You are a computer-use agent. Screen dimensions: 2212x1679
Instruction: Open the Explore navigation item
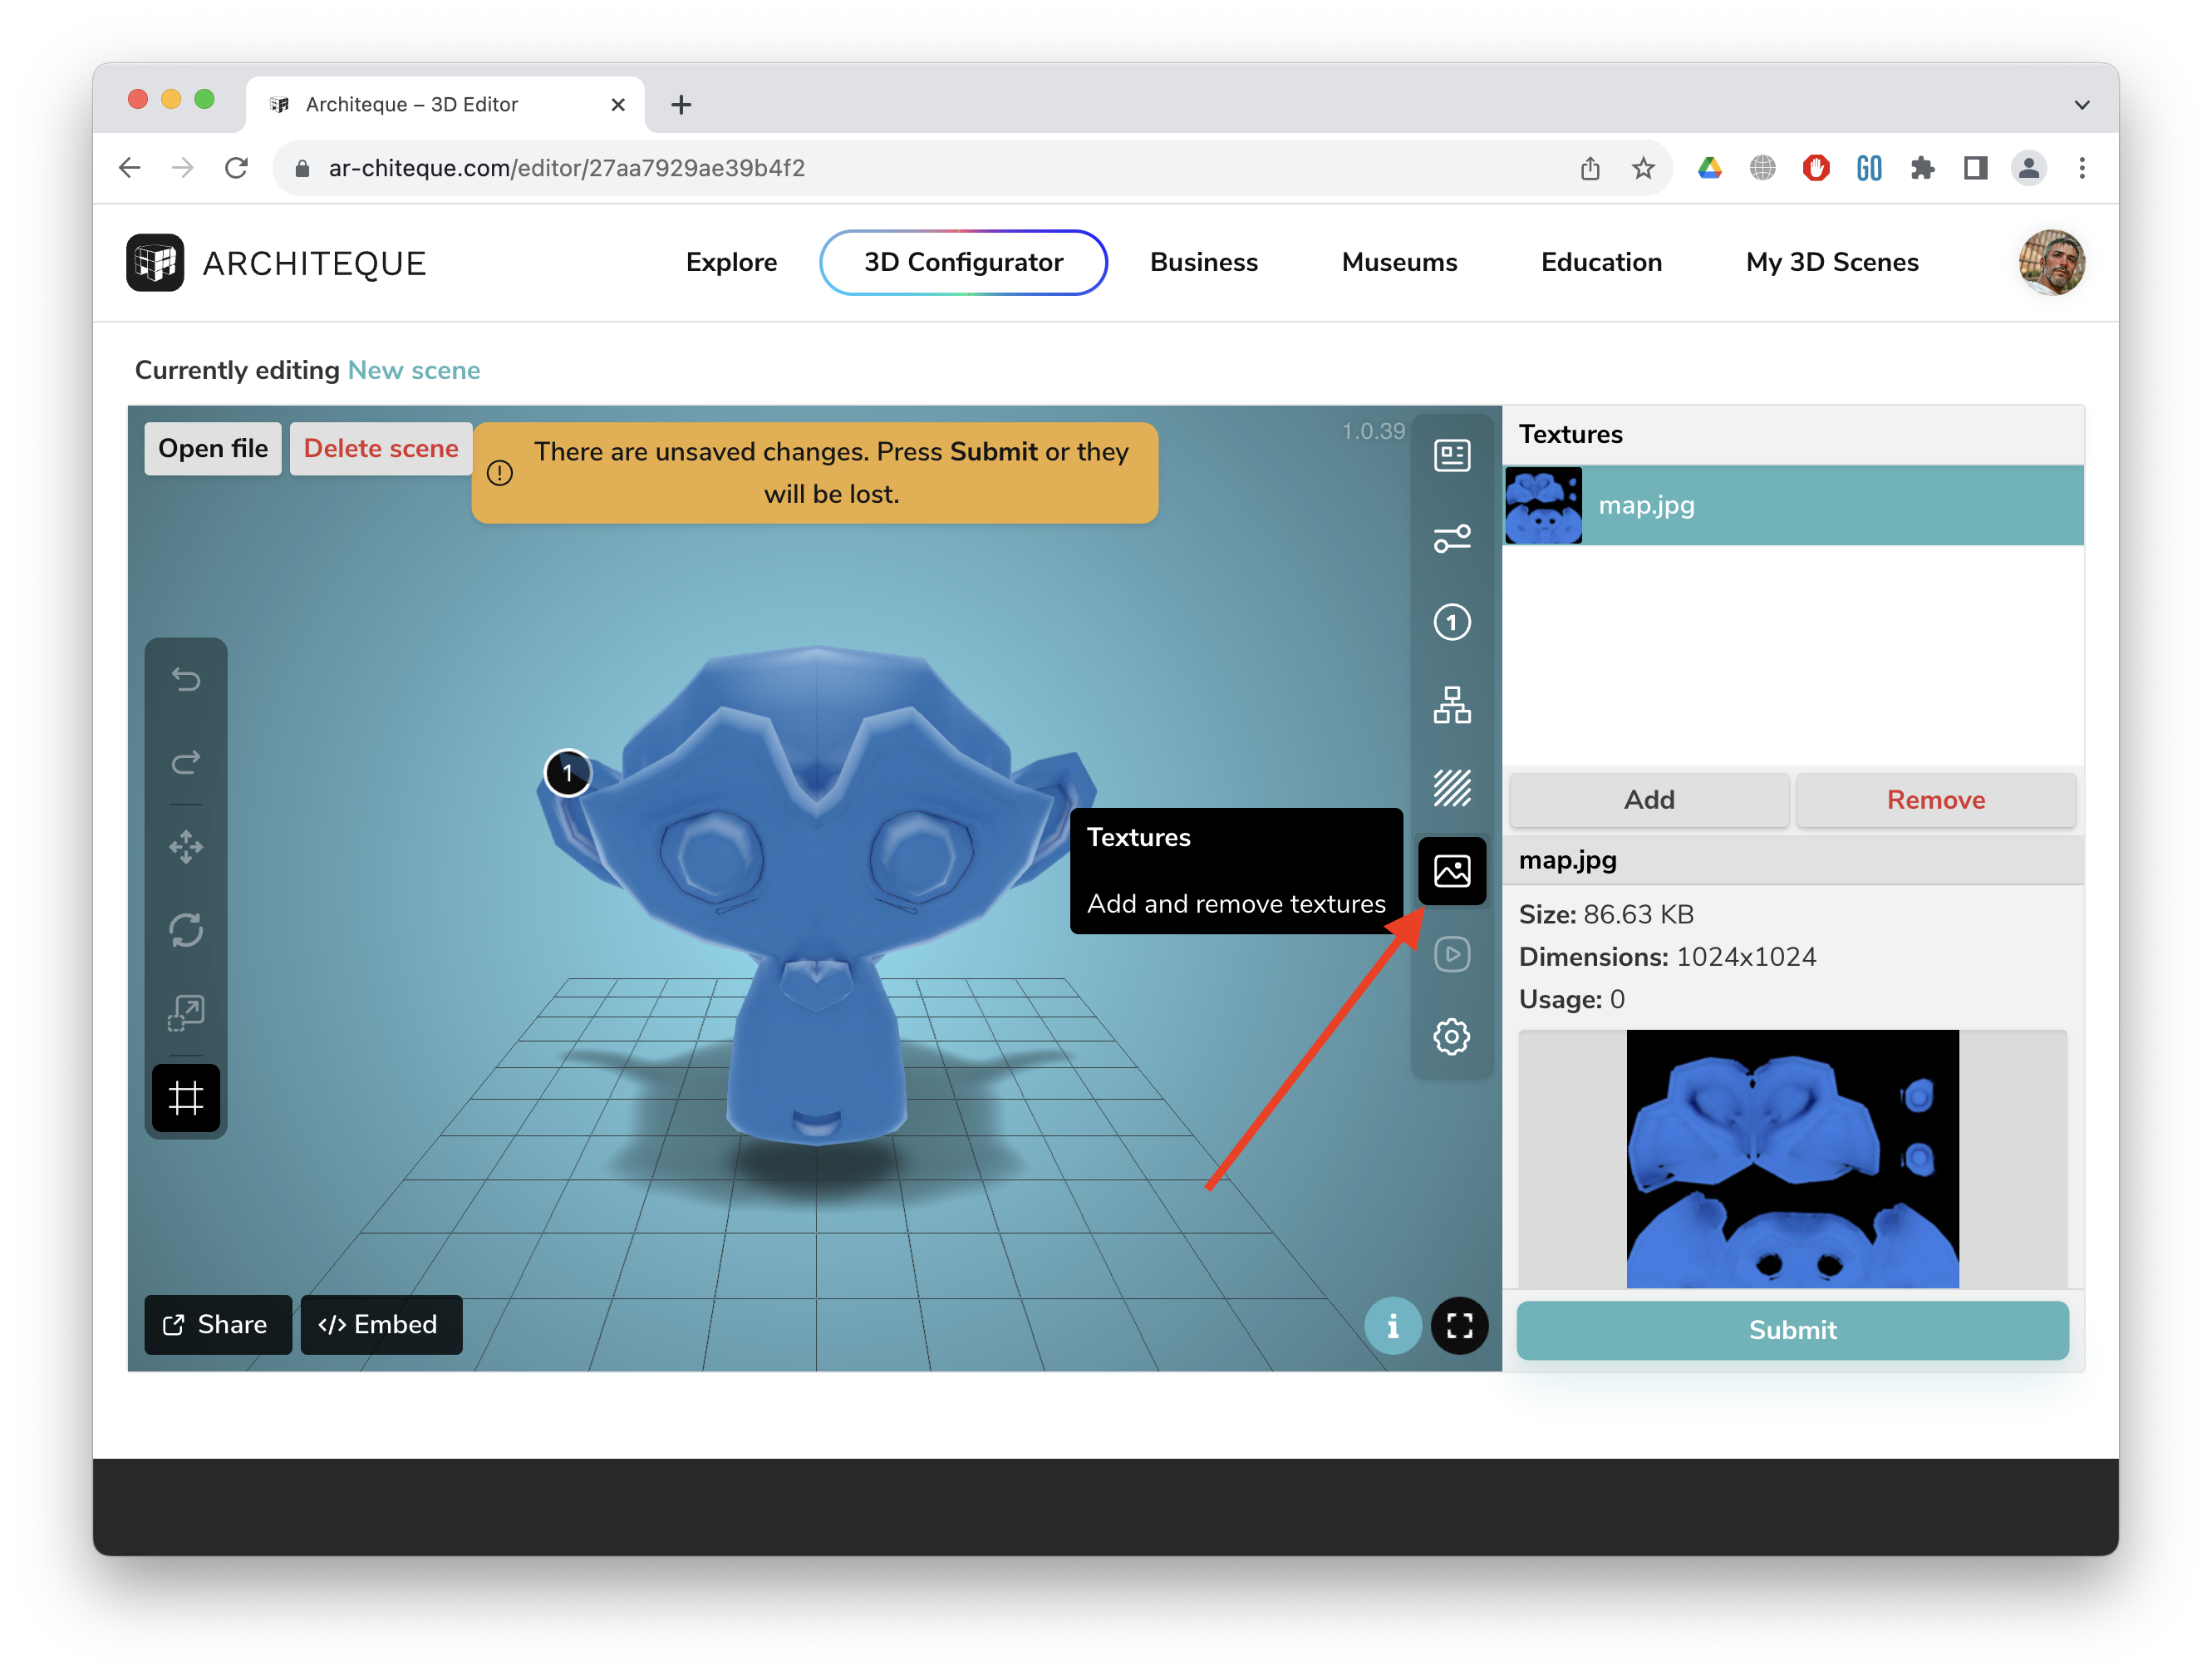pos(731,262)
